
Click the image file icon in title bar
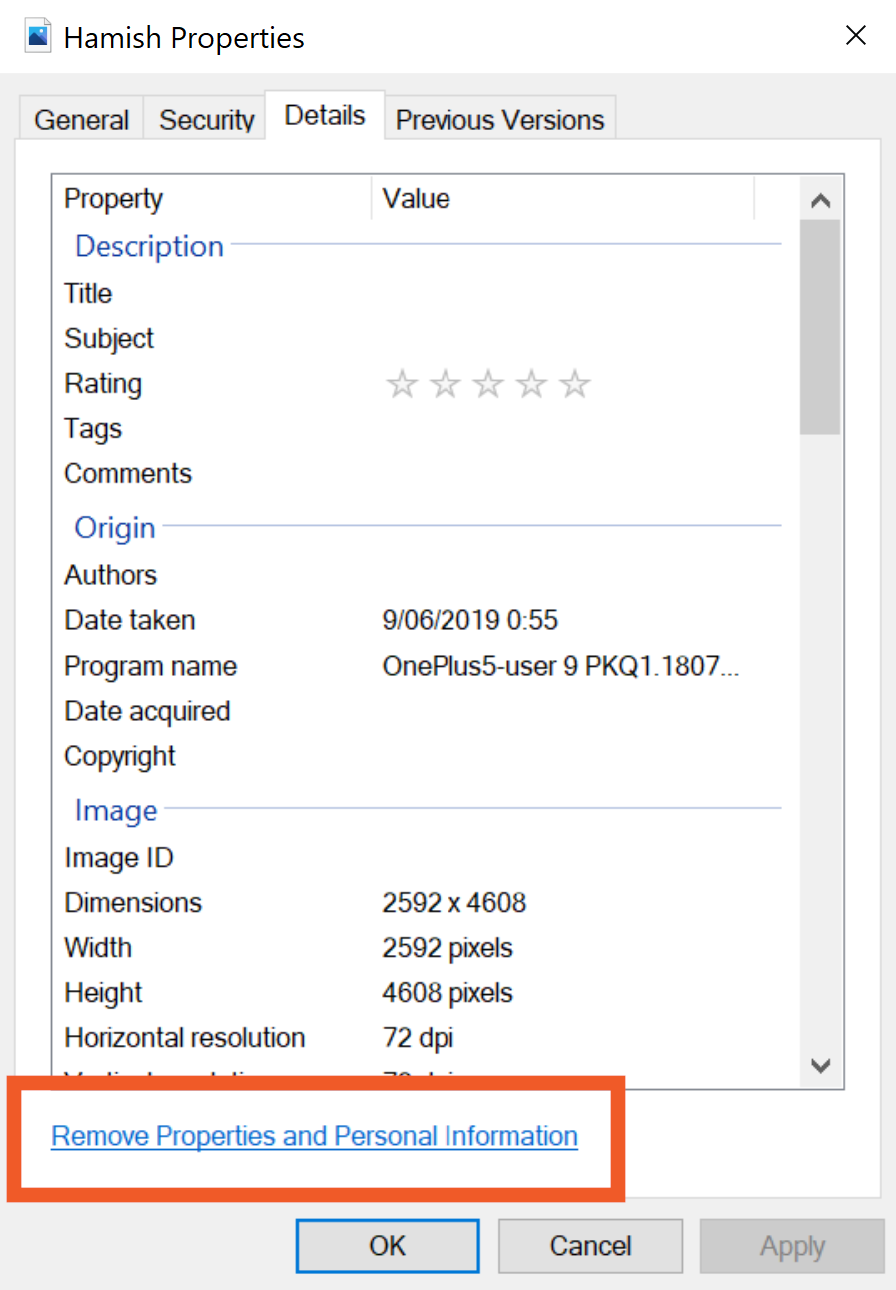point(38,37)
